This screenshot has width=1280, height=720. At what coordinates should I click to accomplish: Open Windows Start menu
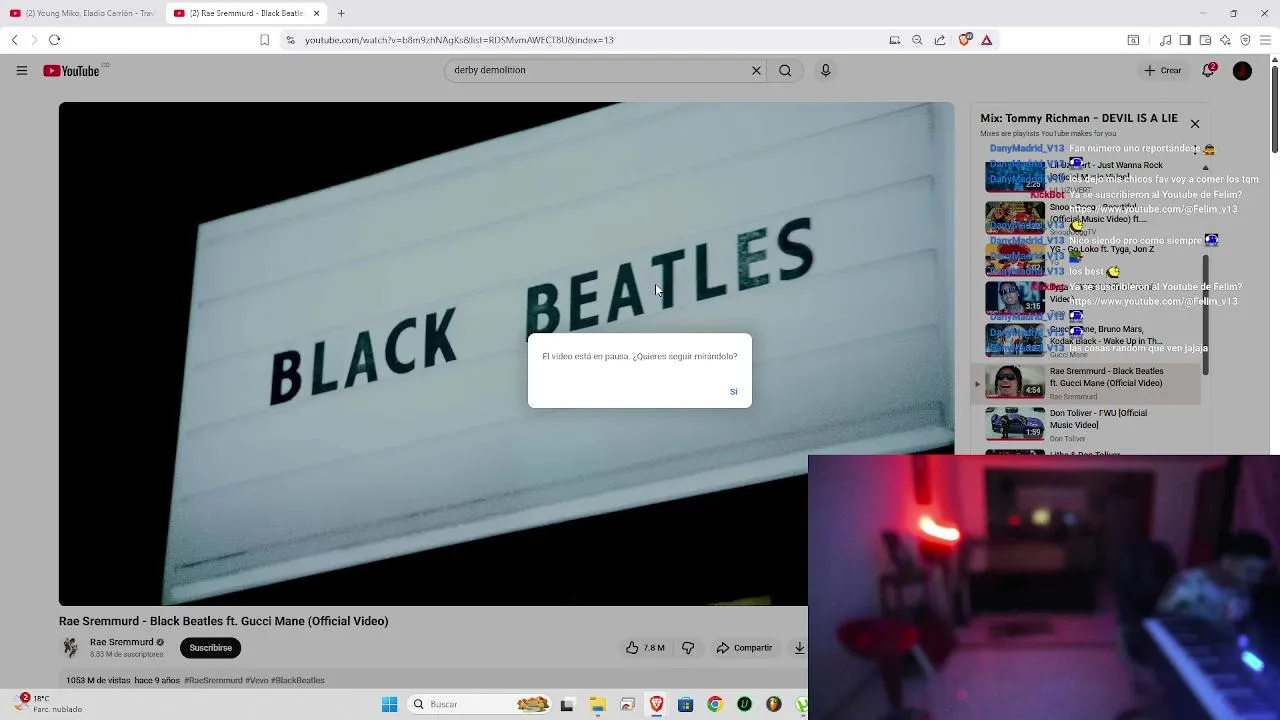[389, 704]
